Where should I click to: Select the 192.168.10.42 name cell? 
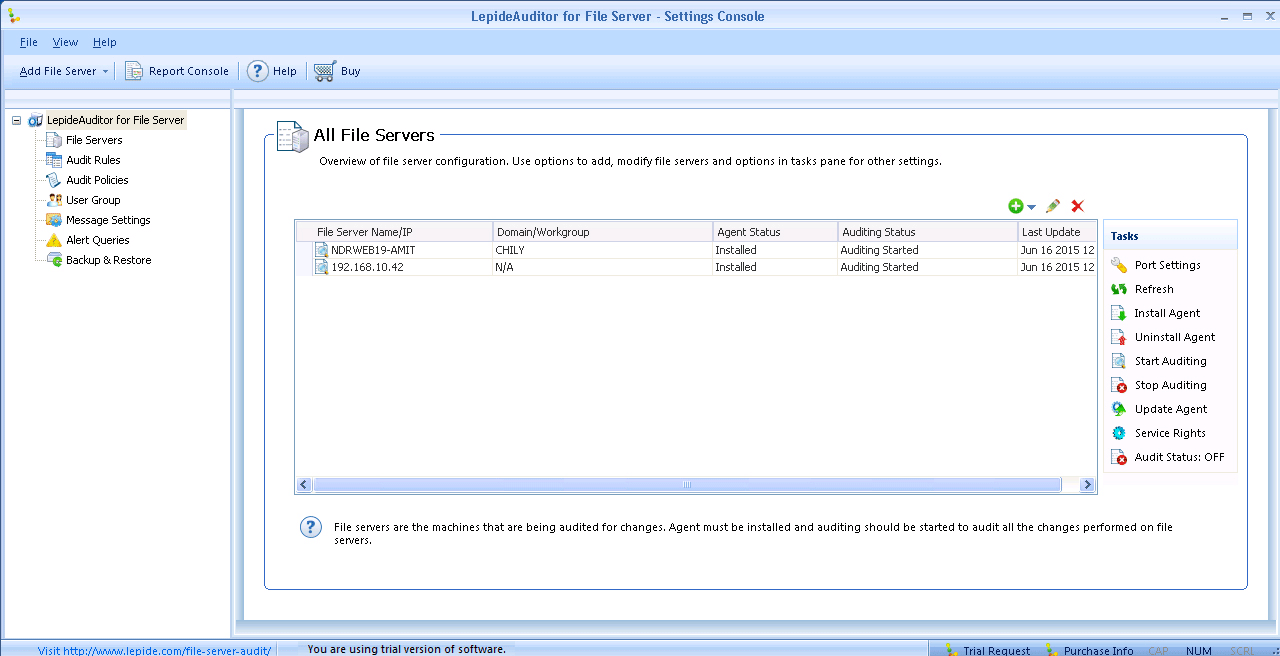pyautogui.click(x=368, y=267)
